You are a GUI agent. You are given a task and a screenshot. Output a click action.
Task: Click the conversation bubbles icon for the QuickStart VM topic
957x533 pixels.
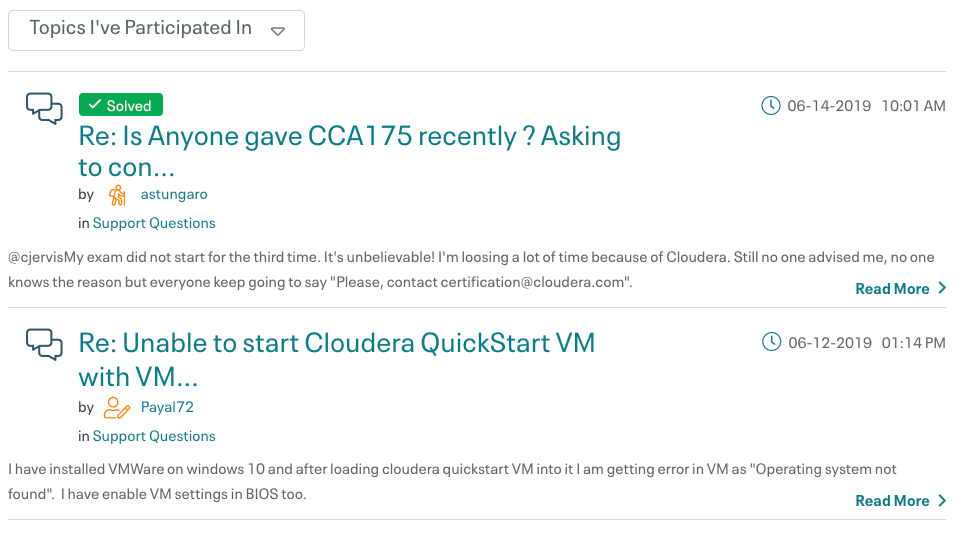coord(44,344)
